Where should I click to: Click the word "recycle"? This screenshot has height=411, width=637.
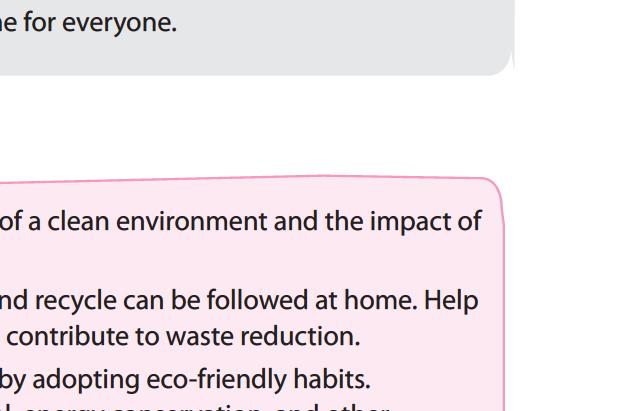click(75, 302)
